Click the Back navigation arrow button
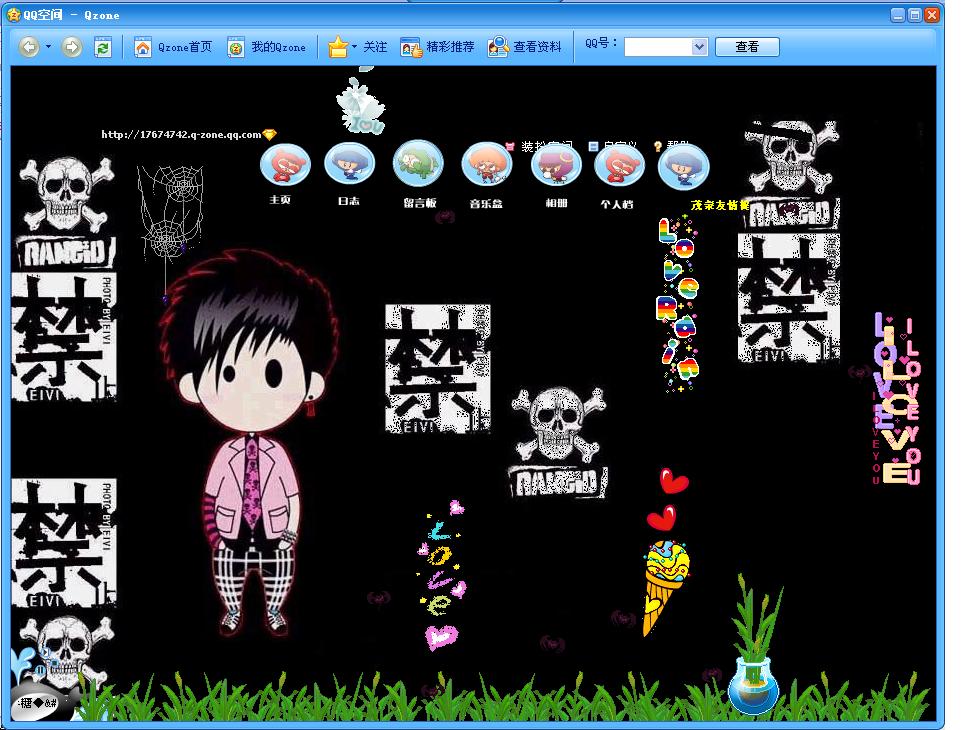 29,47
